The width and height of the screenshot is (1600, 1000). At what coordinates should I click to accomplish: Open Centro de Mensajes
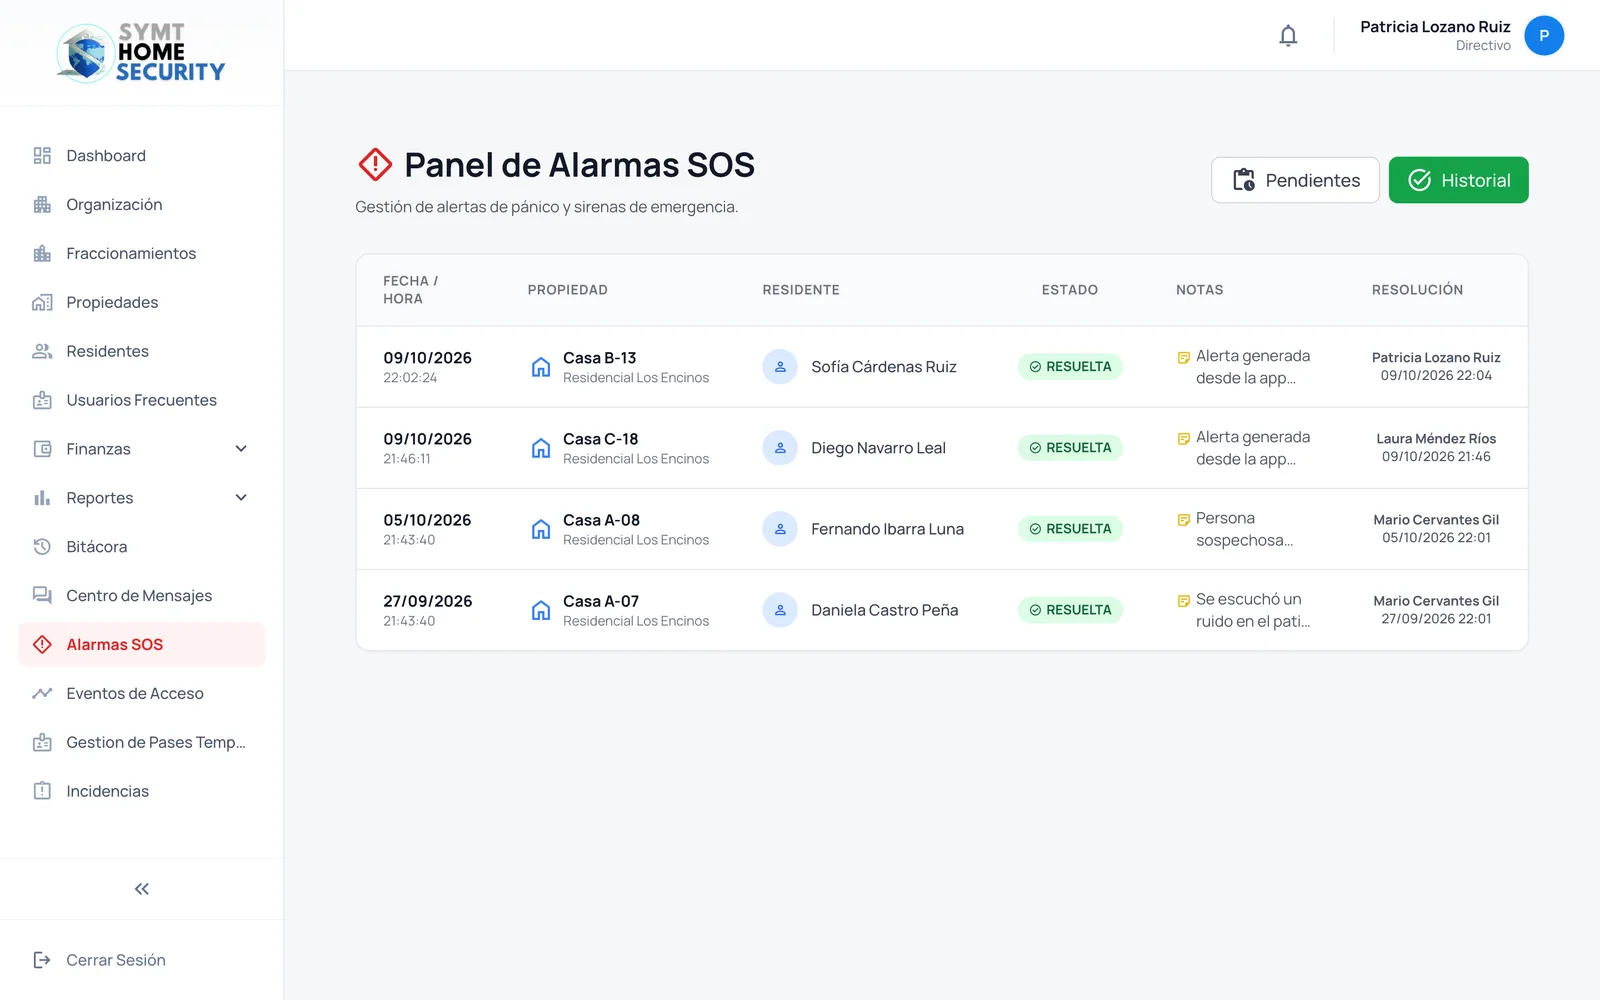click(x=142, y=596)
